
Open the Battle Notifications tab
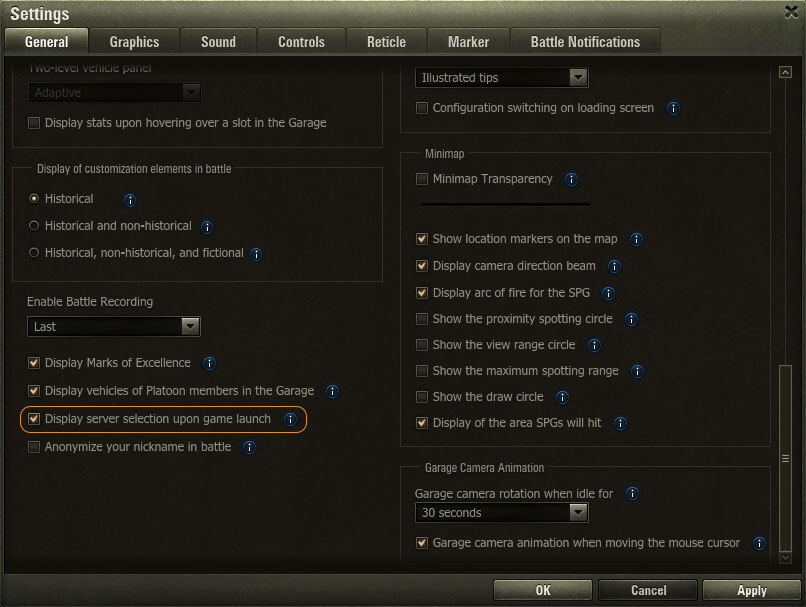pyautogui.click(x=587, y=42)
